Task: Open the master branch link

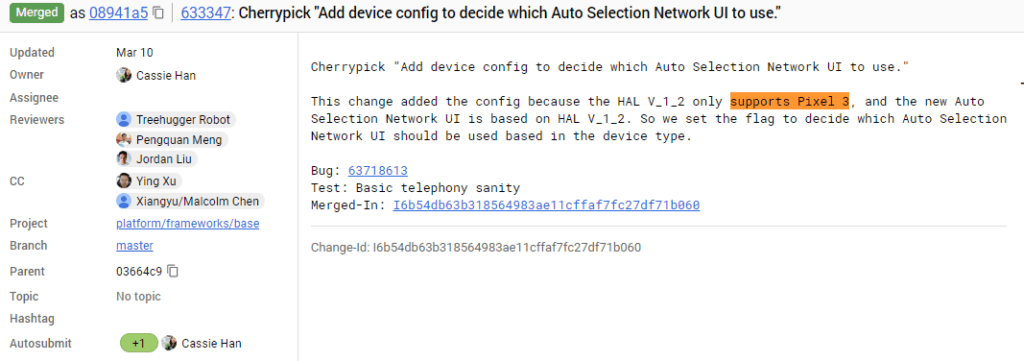Action: coord(135,245)
